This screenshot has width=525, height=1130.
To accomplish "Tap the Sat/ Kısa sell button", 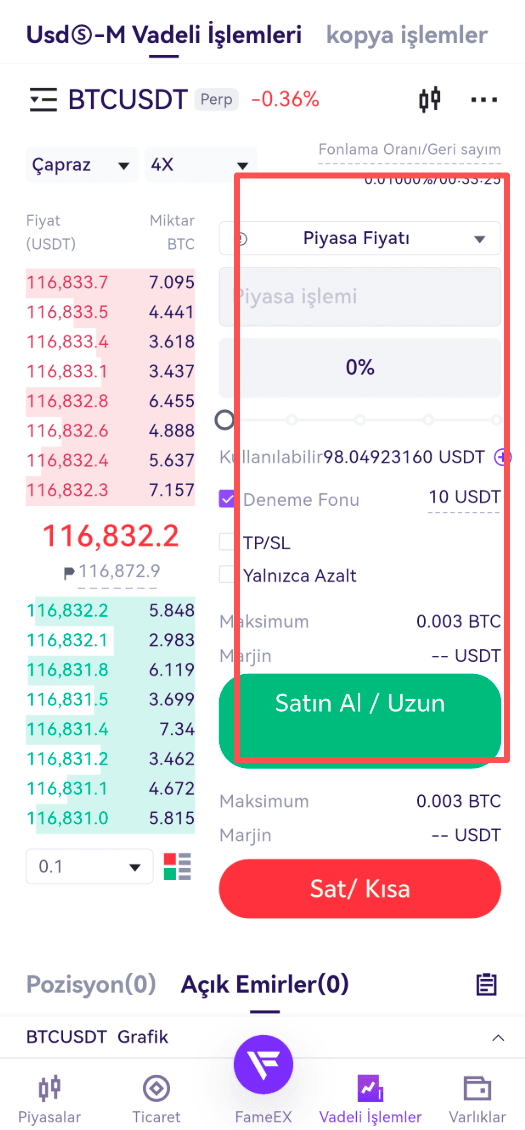I will [x=360, y=889].
